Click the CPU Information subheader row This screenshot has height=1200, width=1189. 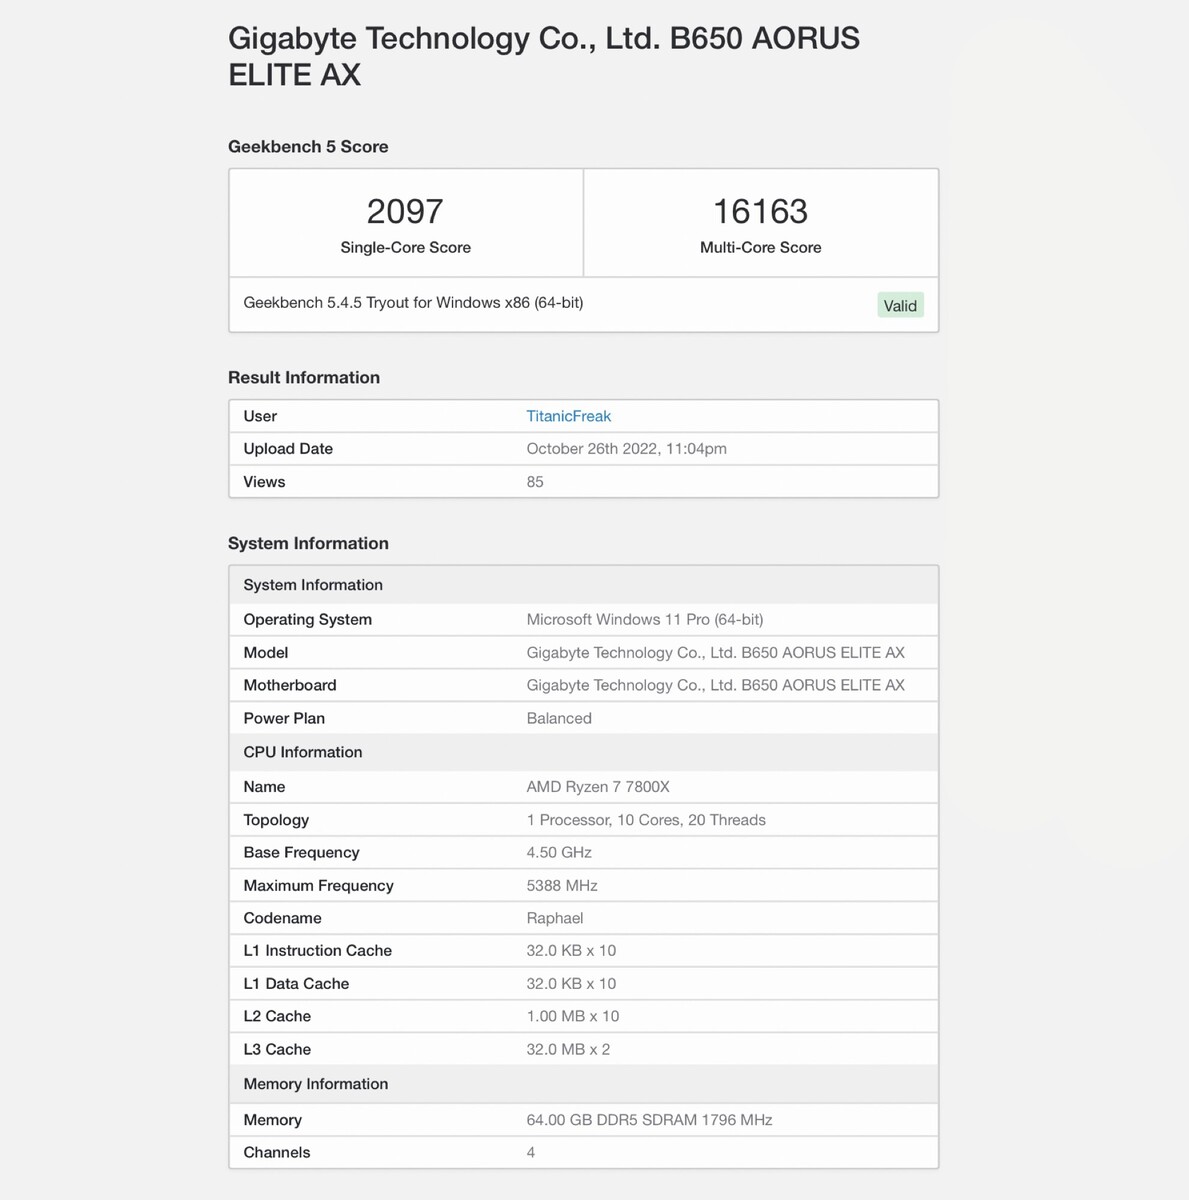(x=584, y=752)
